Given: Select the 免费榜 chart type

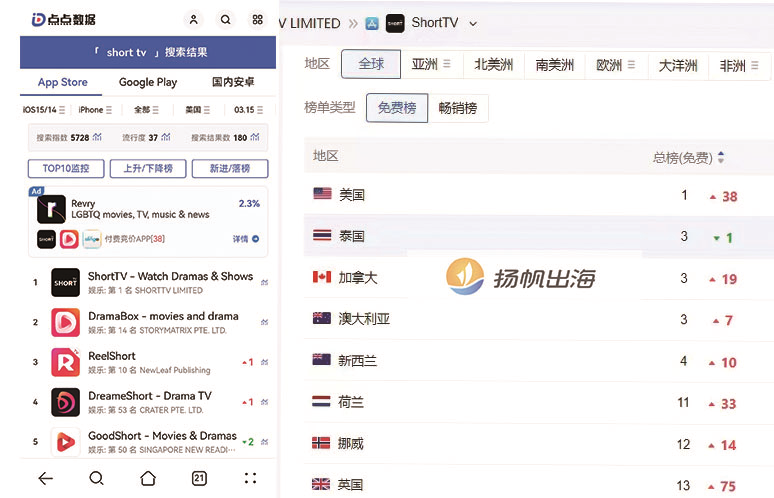Looking at the screenshot, I should click(397, 108).
